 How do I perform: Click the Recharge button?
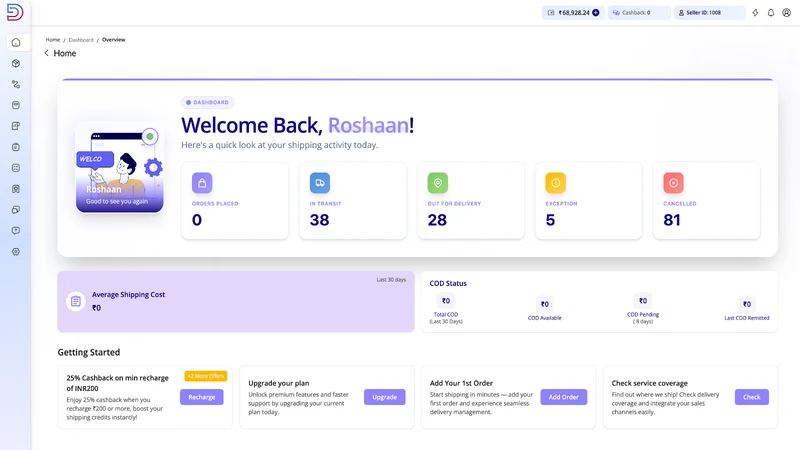[202, 397]
